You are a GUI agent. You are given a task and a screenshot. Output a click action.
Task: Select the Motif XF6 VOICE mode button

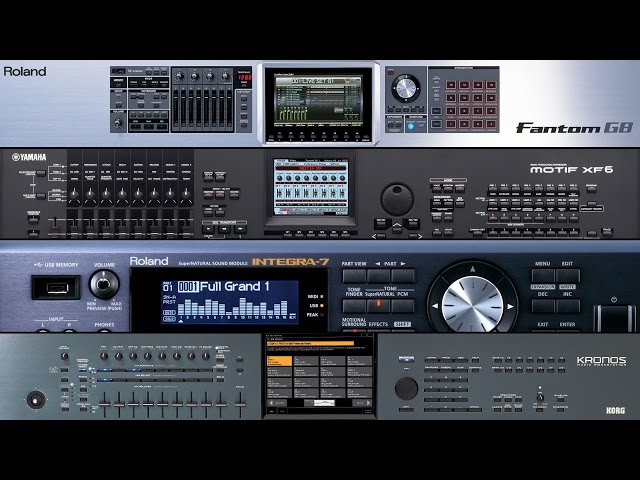[436, 188]
